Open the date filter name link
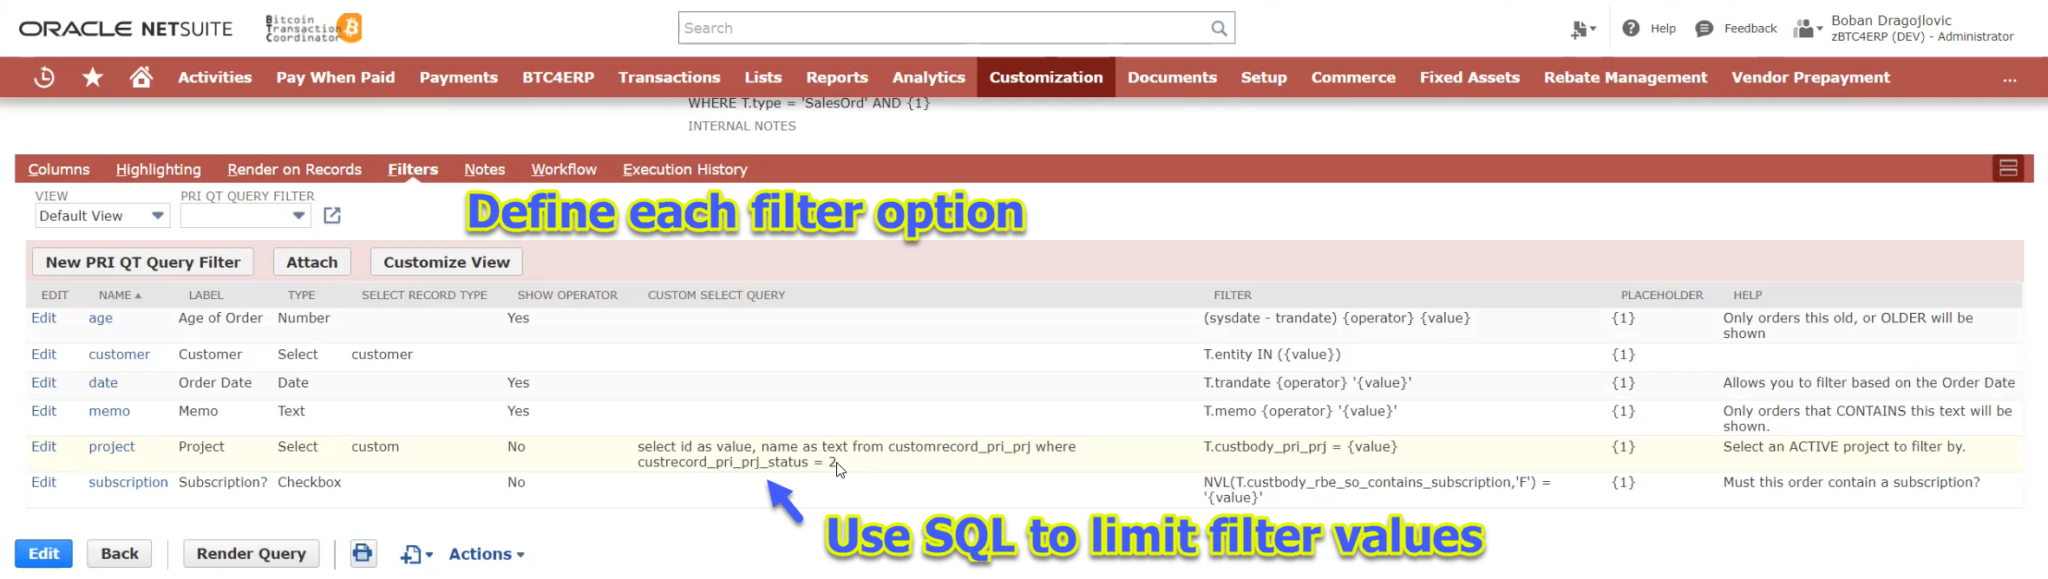Viewport: 2048px width, 579px height. [x=103, y=382]
